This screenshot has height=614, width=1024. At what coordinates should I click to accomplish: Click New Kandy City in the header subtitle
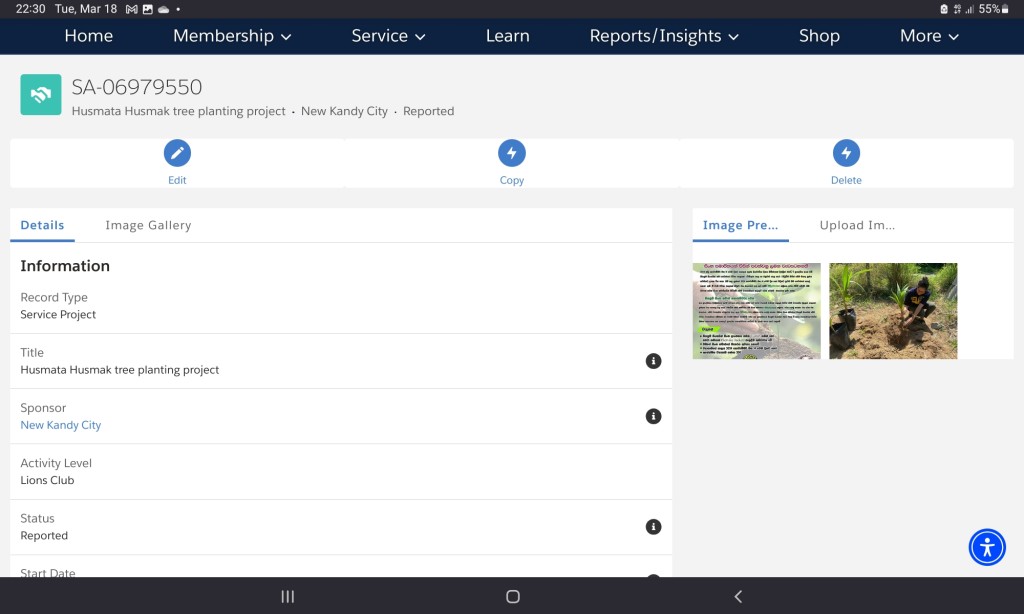(344, 111)
